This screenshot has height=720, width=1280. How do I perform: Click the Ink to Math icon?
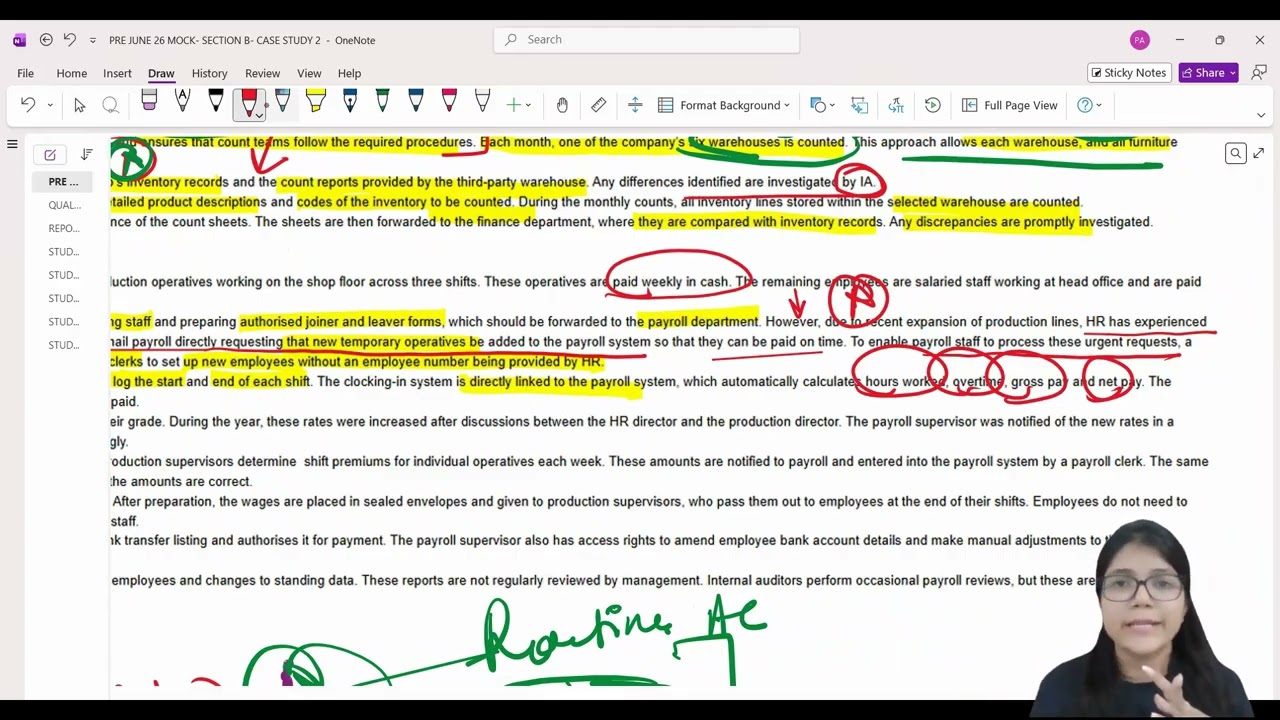click(896, 105)
